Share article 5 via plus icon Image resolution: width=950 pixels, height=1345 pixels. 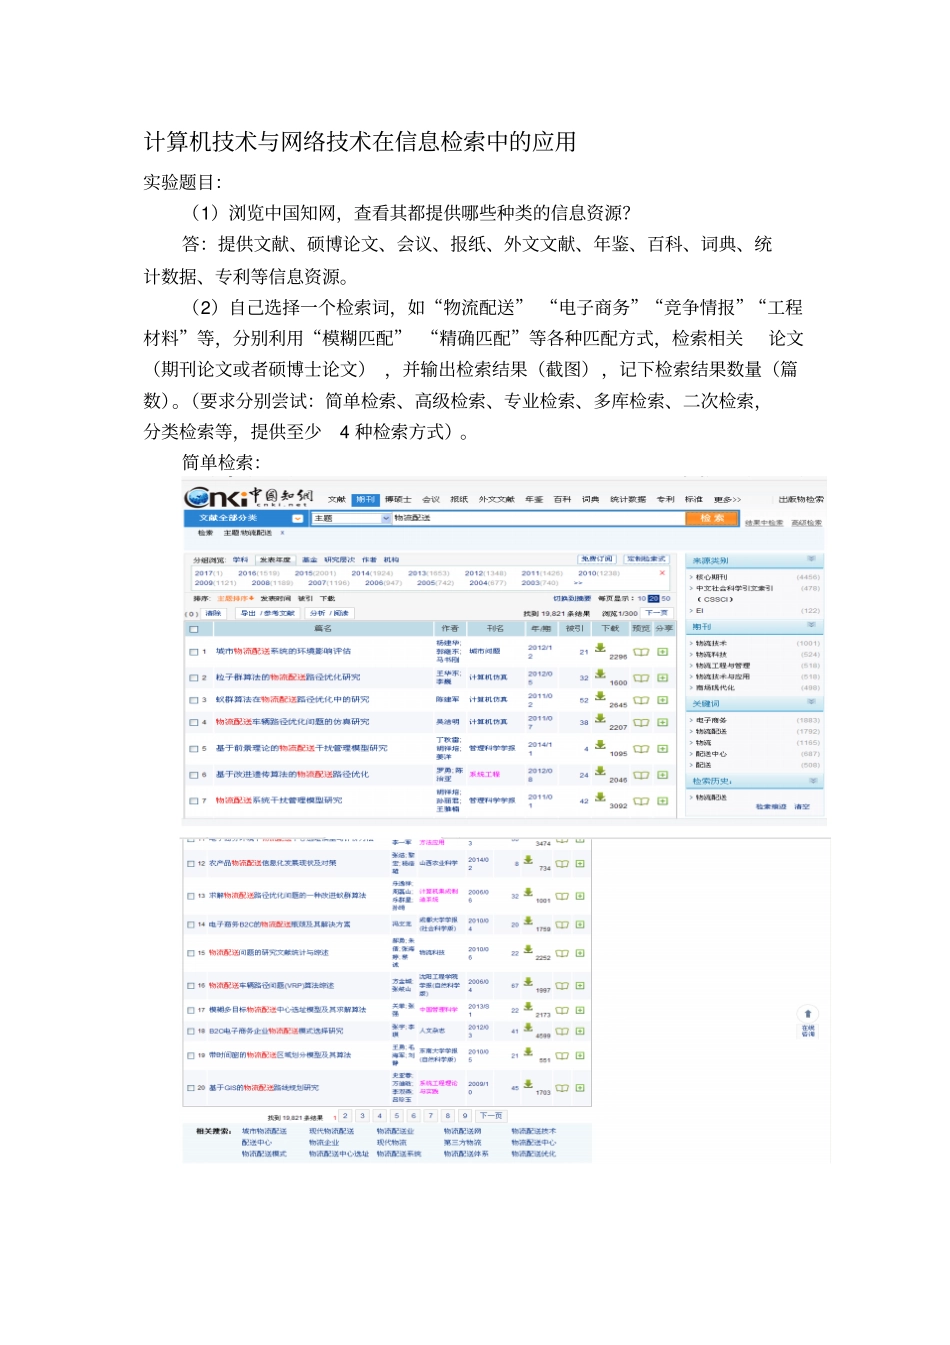662,748
